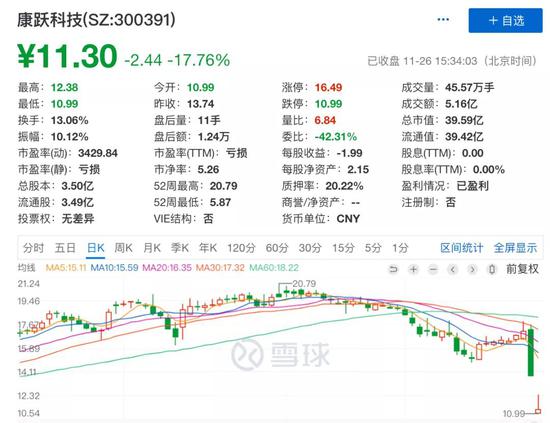Click the 20.79 high marker on the chart
Viewport: 550px width, 423px height.
pos(304,283)
